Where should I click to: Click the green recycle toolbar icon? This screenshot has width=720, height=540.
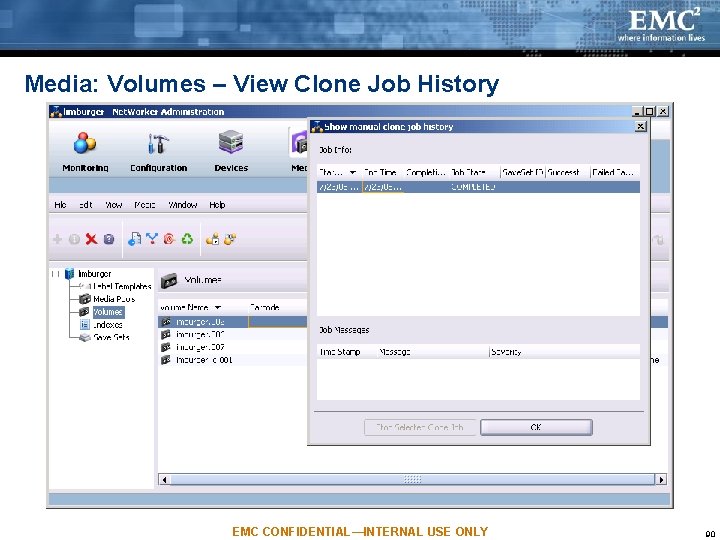pos(187,239)
